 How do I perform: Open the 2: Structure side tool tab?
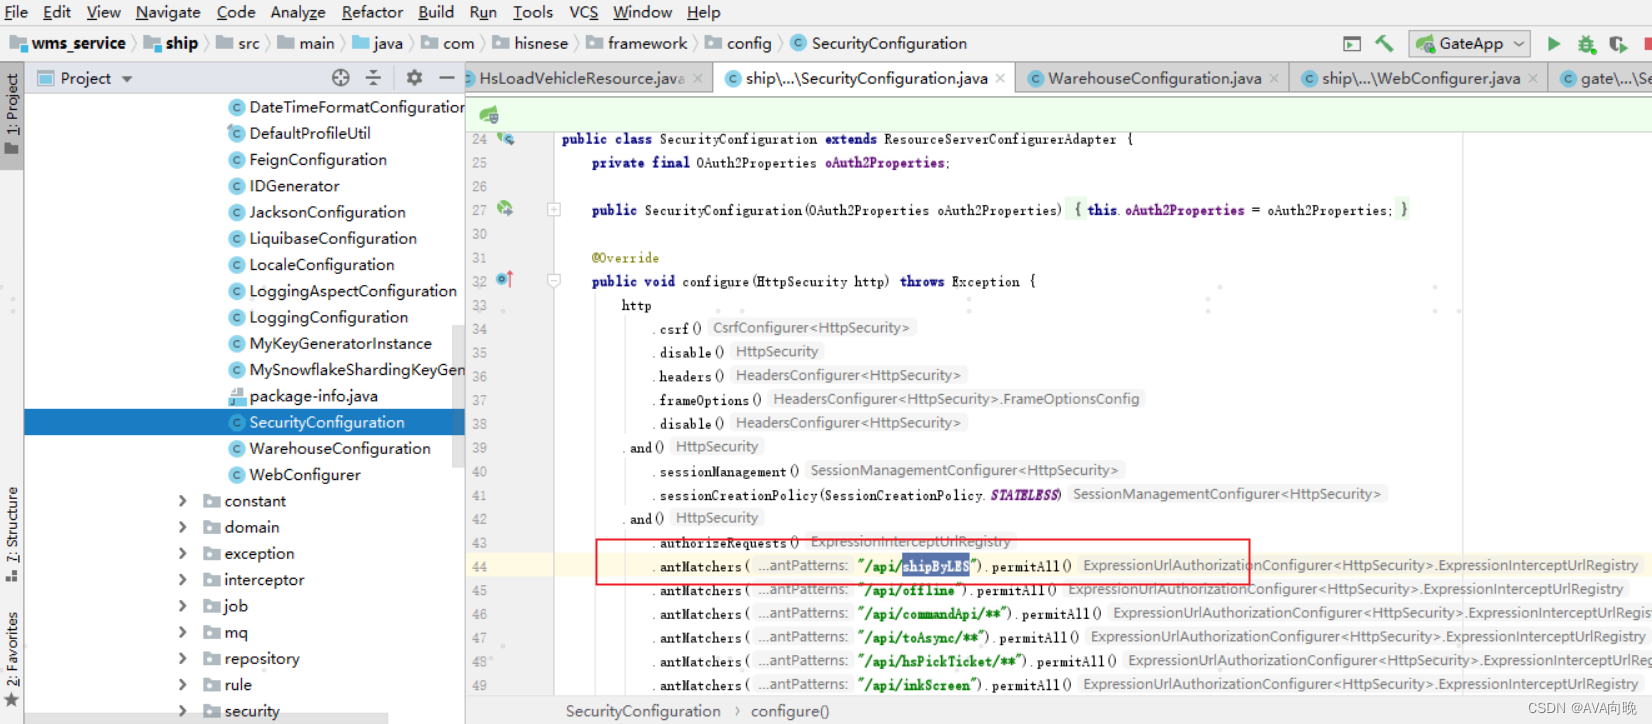[12, 534]
